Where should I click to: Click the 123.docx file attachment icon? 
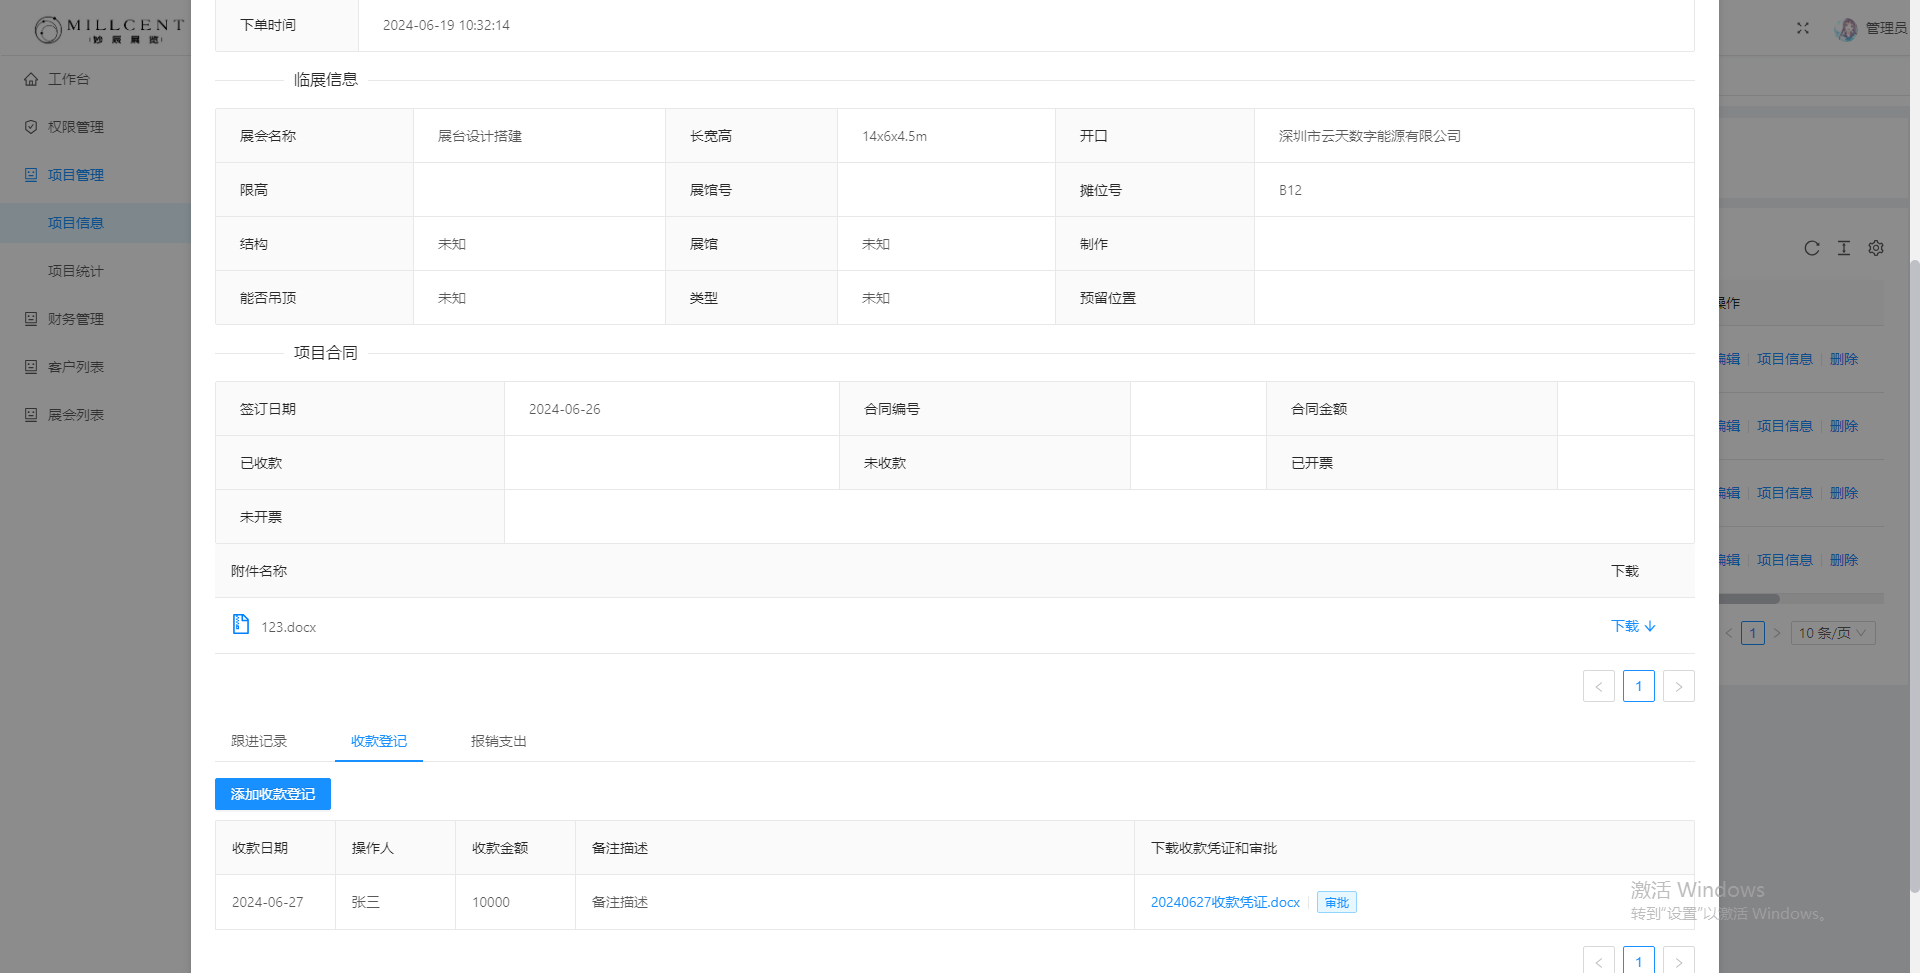tap(240, 625)
